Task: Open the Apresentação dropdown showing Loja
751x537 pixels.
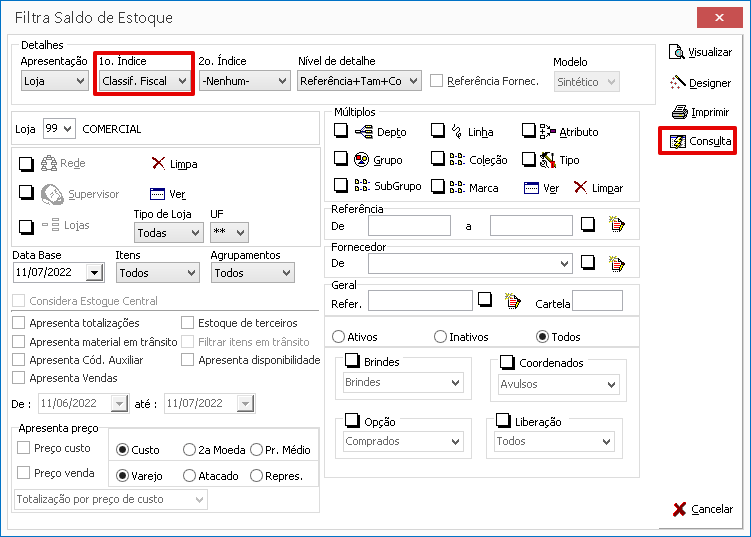Action: pyautogui.click(x=55, y=81)
